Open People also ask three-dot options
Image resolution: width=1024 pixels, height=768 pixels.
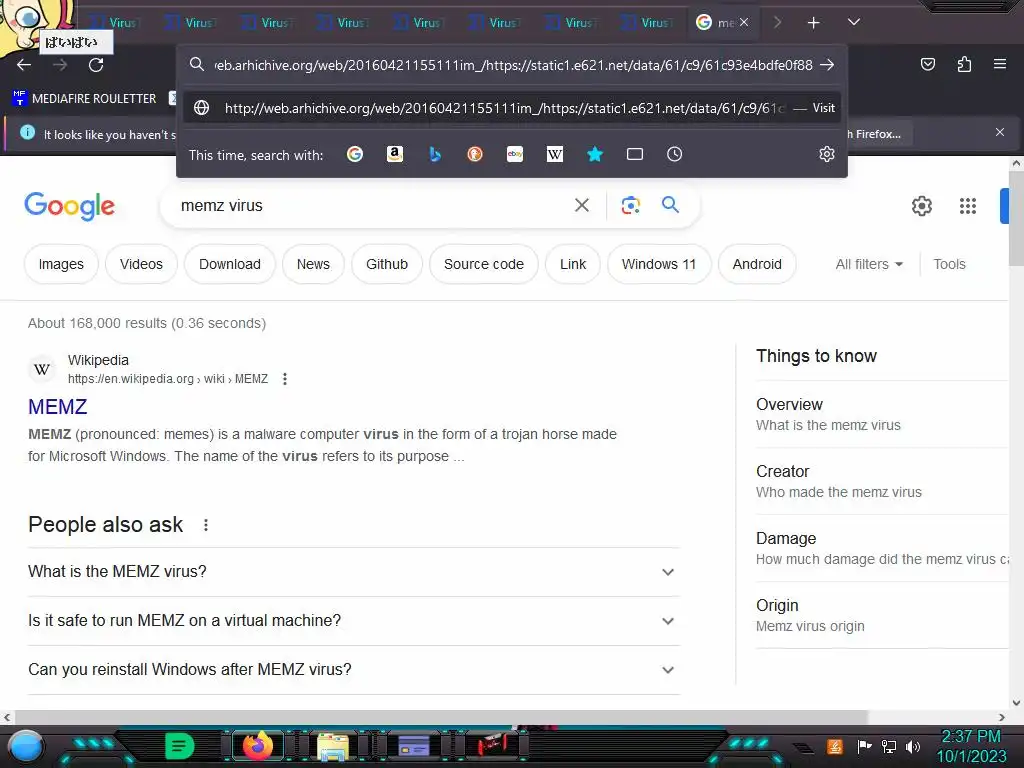click(206, 525)
